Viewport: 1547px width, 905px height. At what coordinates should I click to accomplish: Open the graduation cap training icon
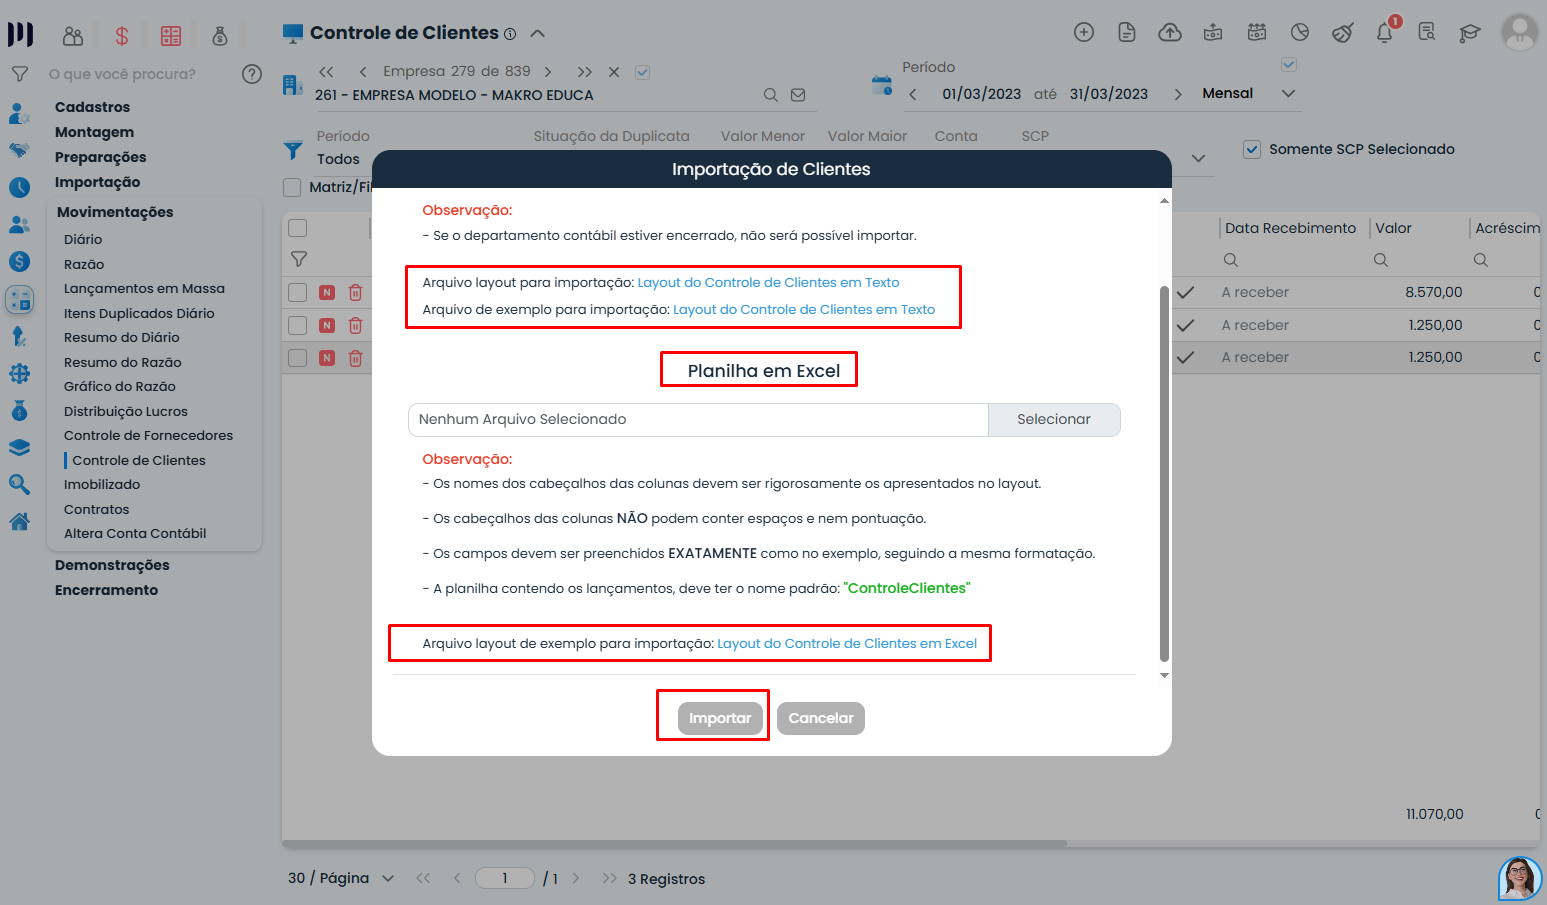(1469, 33)
